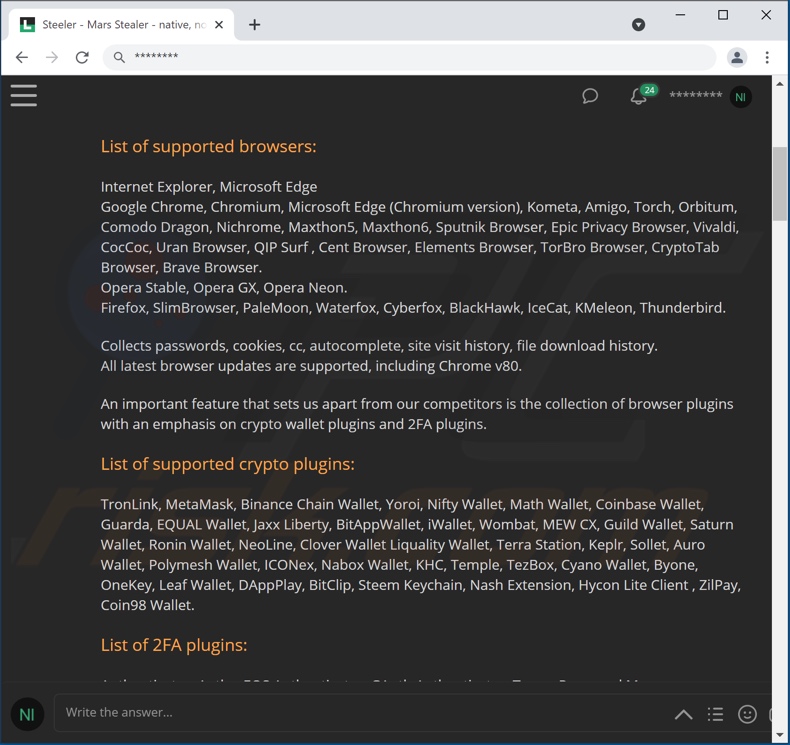Click heading List of supported browsers:
This screenshot has width=790, height=745.
(209, 147)
